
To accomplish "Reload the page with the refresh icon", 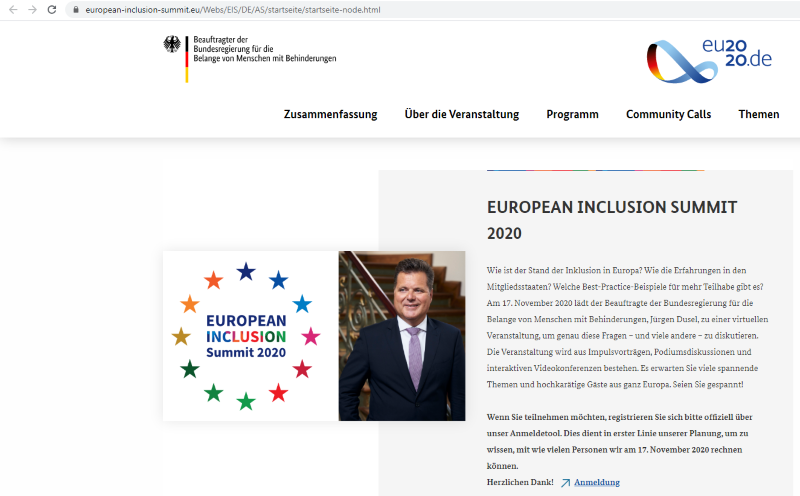I will click(x=52, y=9).
